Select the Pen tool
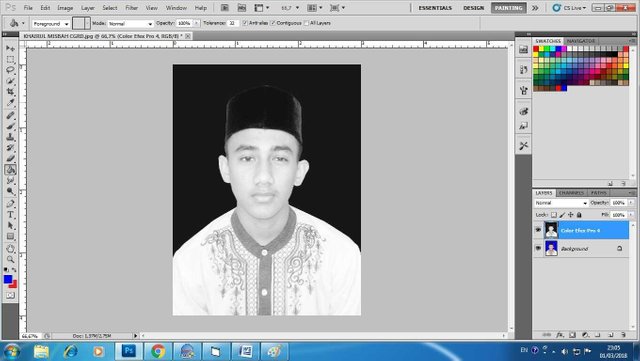The image size is (640, 361). (x=10, y=204)
